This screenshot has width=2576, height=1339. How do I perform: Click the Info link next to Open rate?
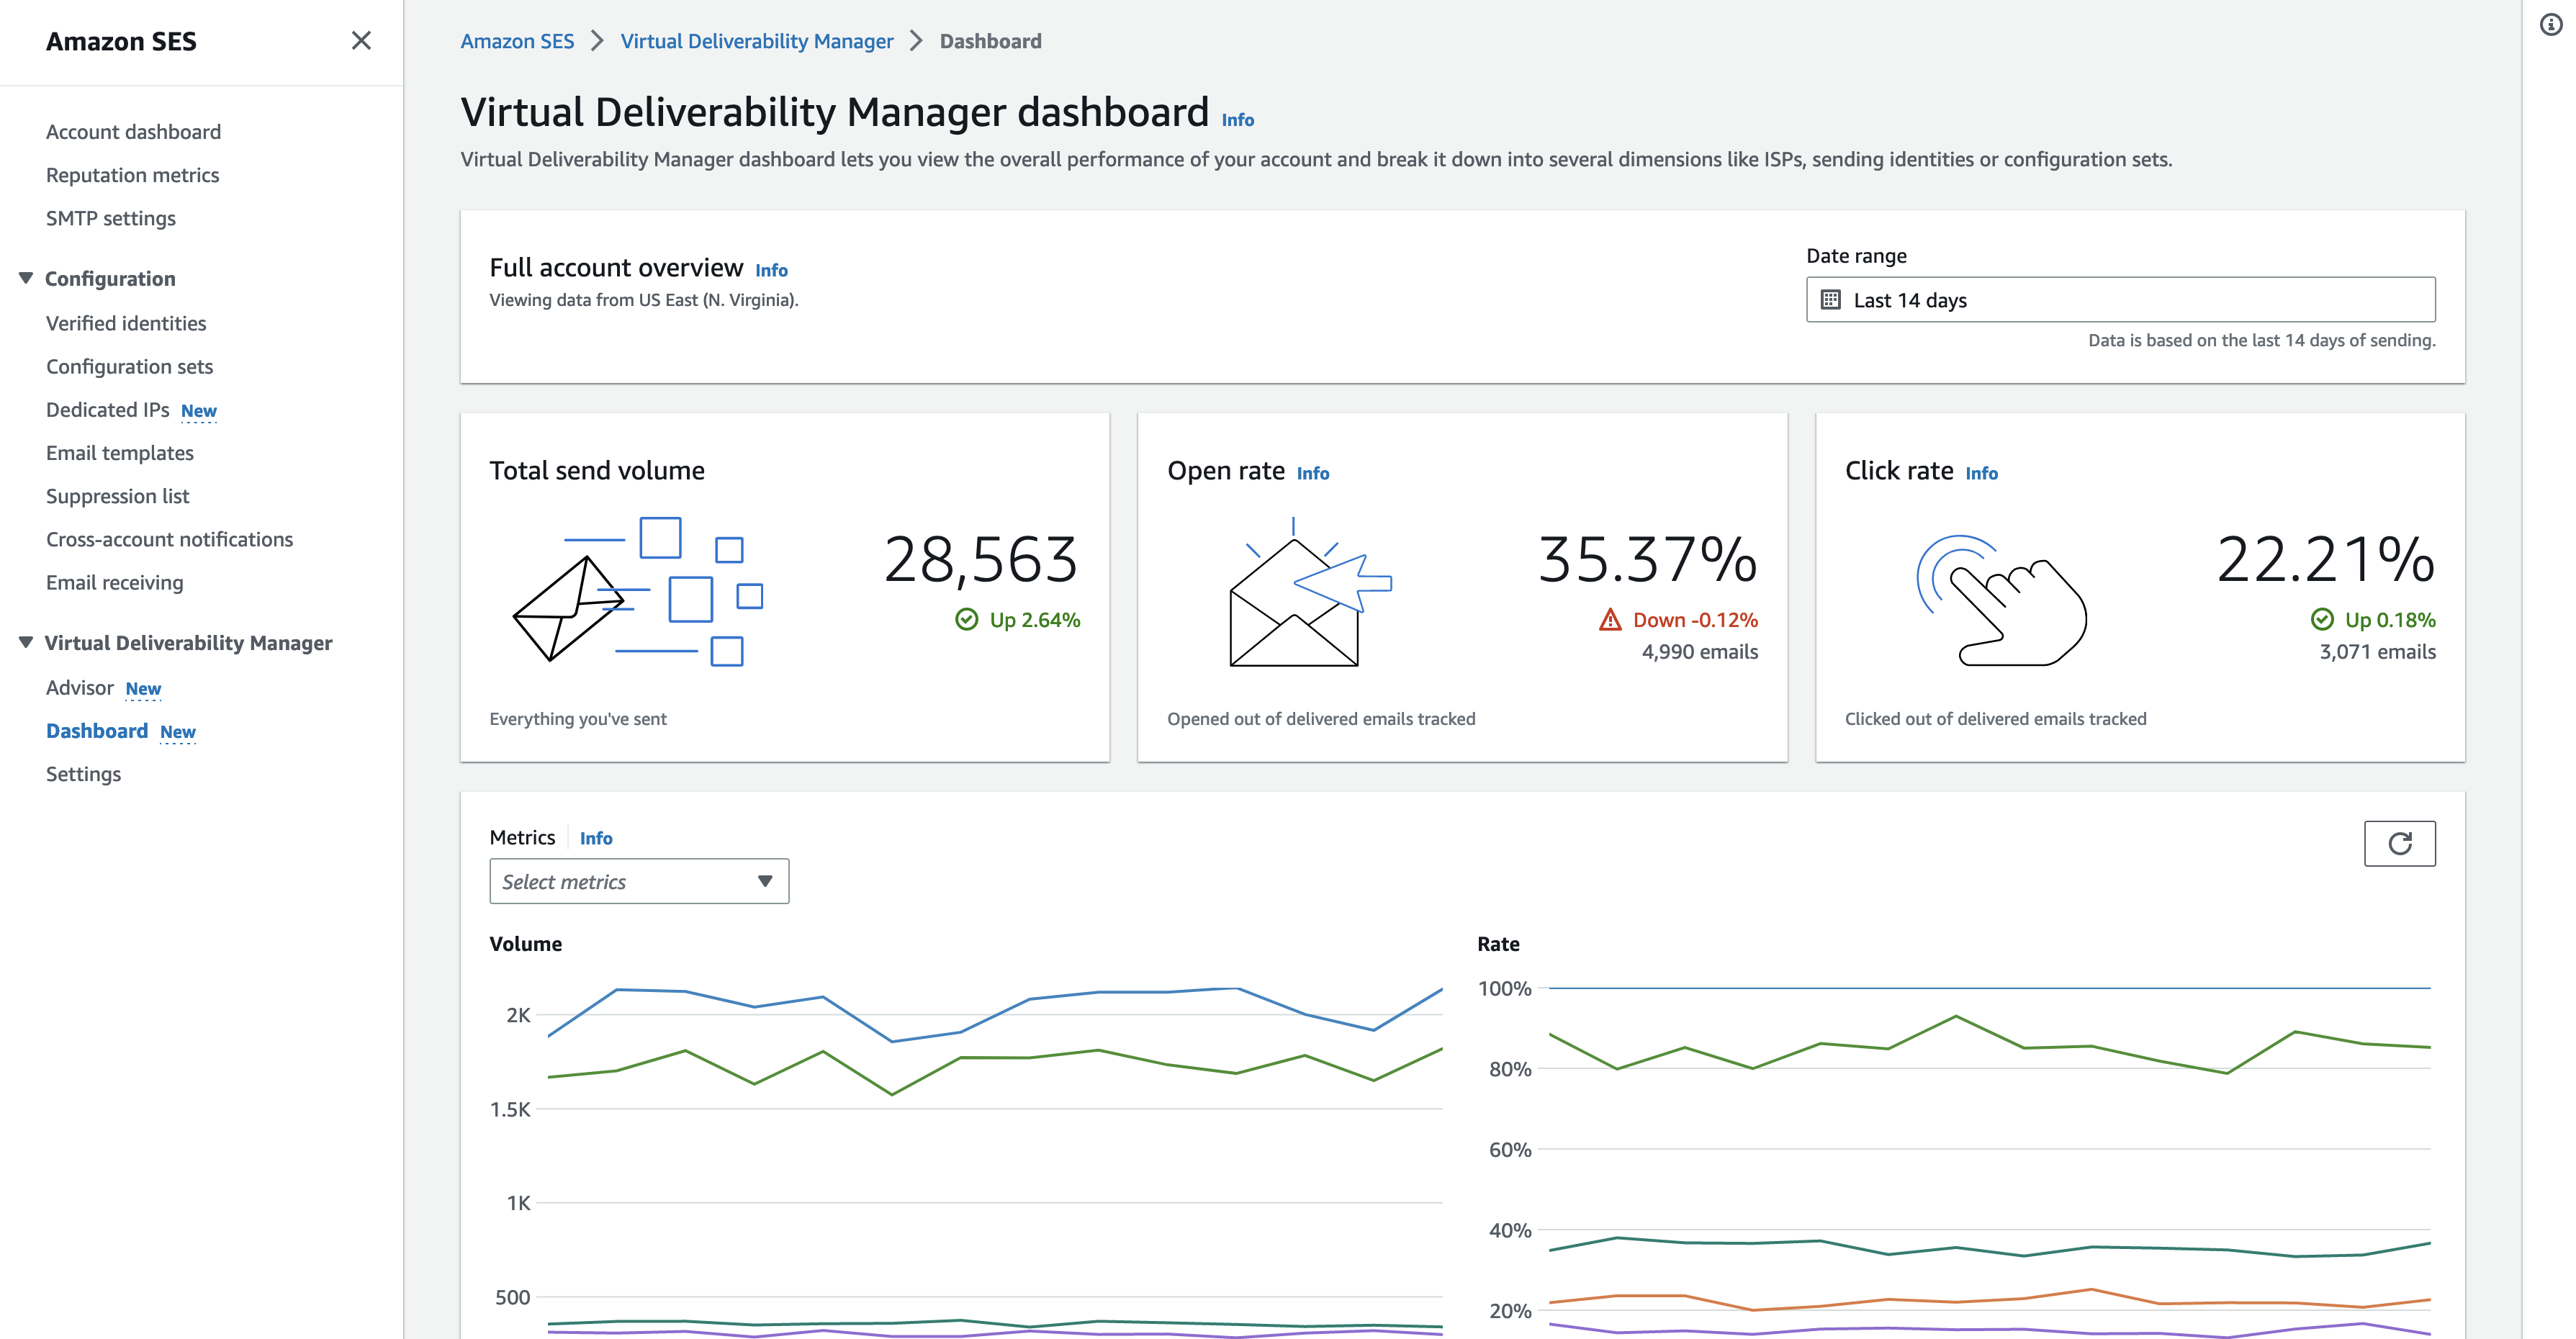1312,472
